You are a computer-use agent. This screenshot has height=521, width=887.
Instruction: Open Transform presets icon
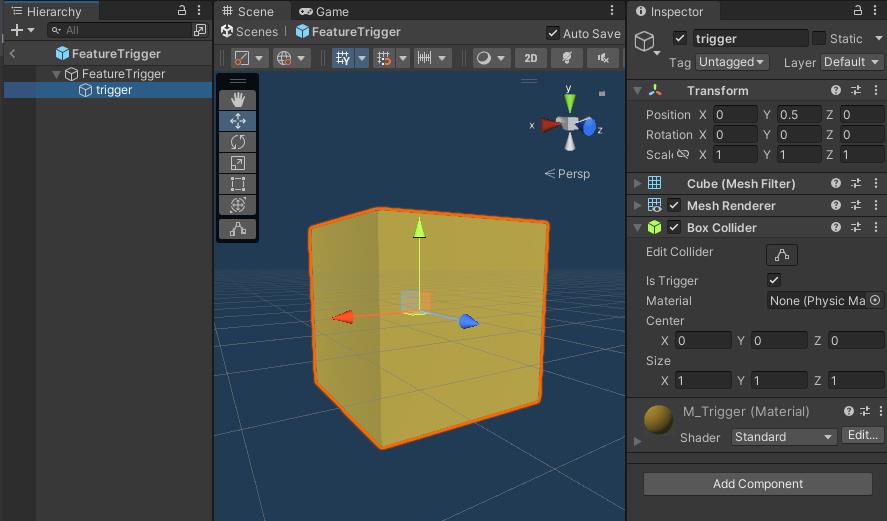click(x=856, y=91)
